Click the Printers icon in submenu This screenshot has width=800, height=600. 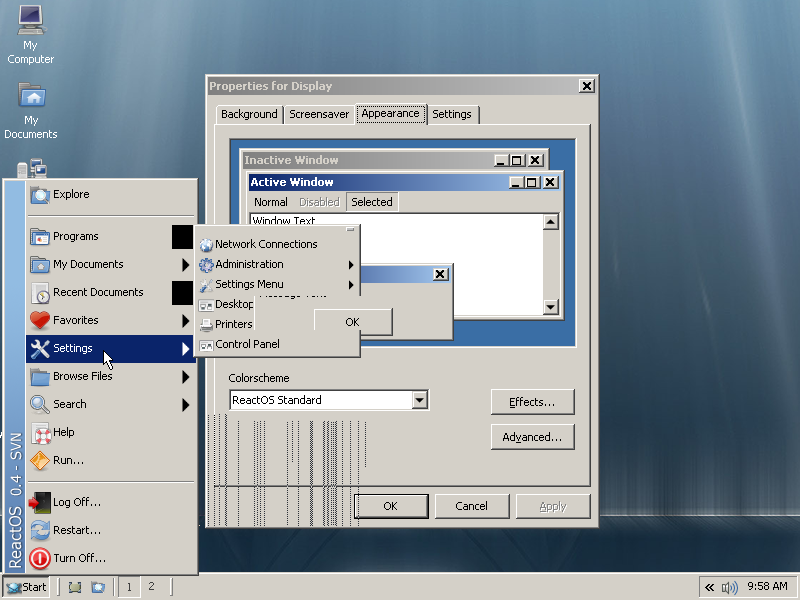[x=206, y=324]
